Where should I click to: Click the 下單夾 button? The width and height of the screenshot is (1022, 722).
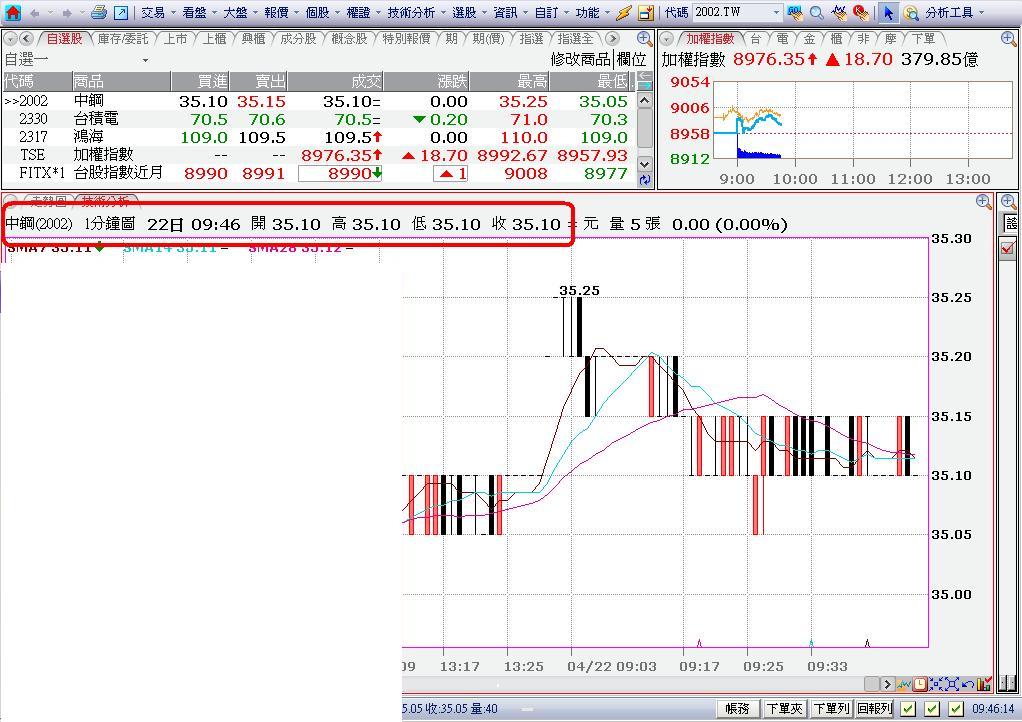click(x=785, y=708)
